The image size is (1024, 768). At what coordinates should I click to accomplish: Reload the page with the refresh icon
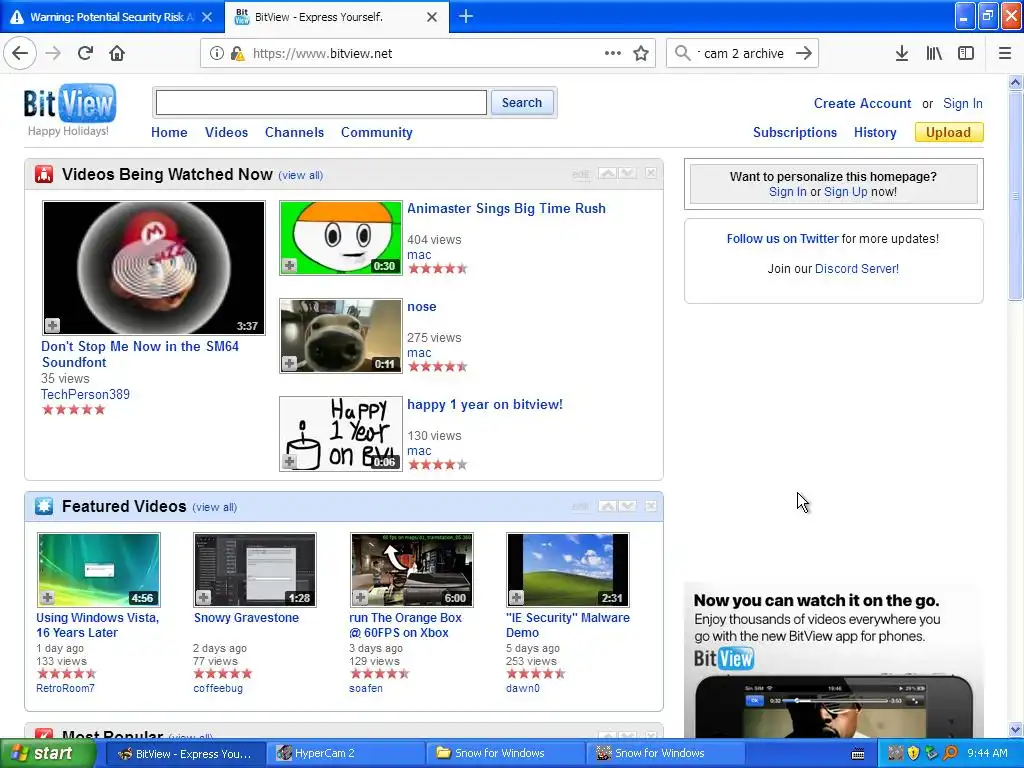pyautogui.click(x=85, y=53)
